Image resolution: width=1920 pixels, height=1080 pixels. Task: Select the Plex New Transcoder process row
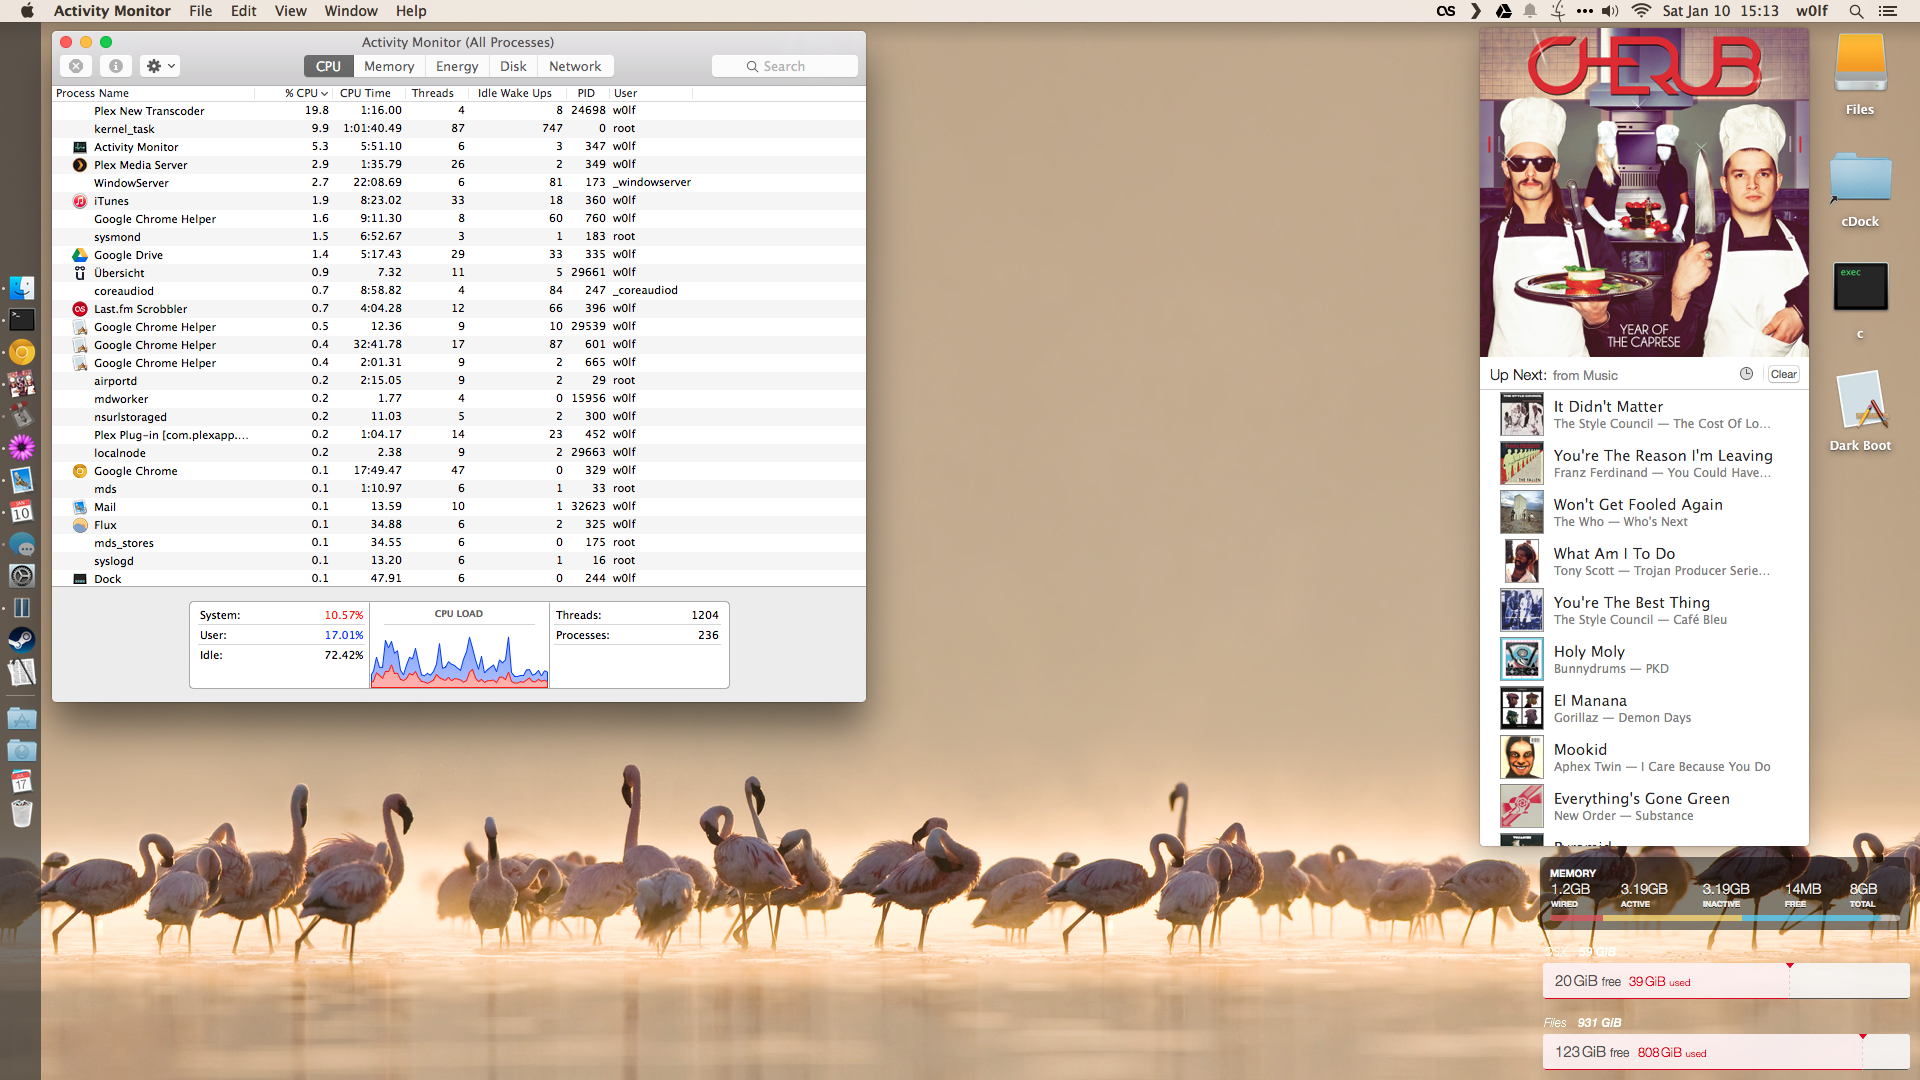(x=459, y=111)
